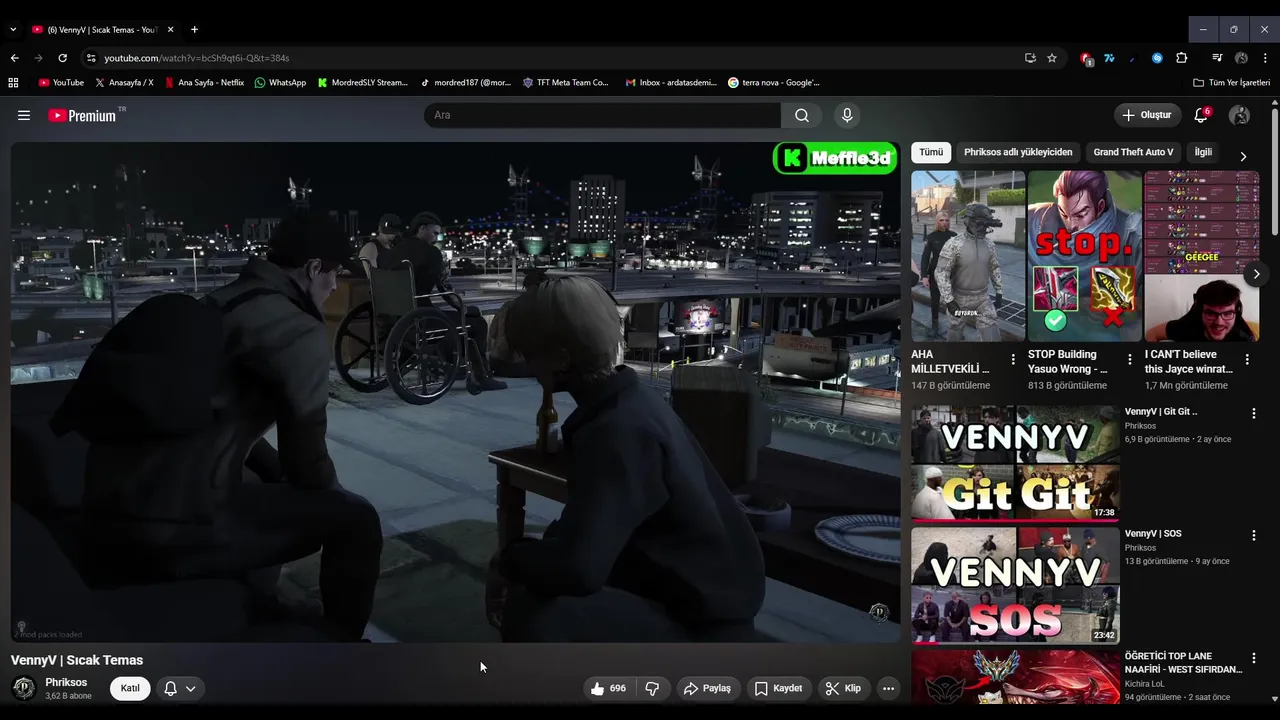The height and width of the screenshot is (720, 1280).
Task: Open more actions menu below the video
Action: (x=888, y=688)
